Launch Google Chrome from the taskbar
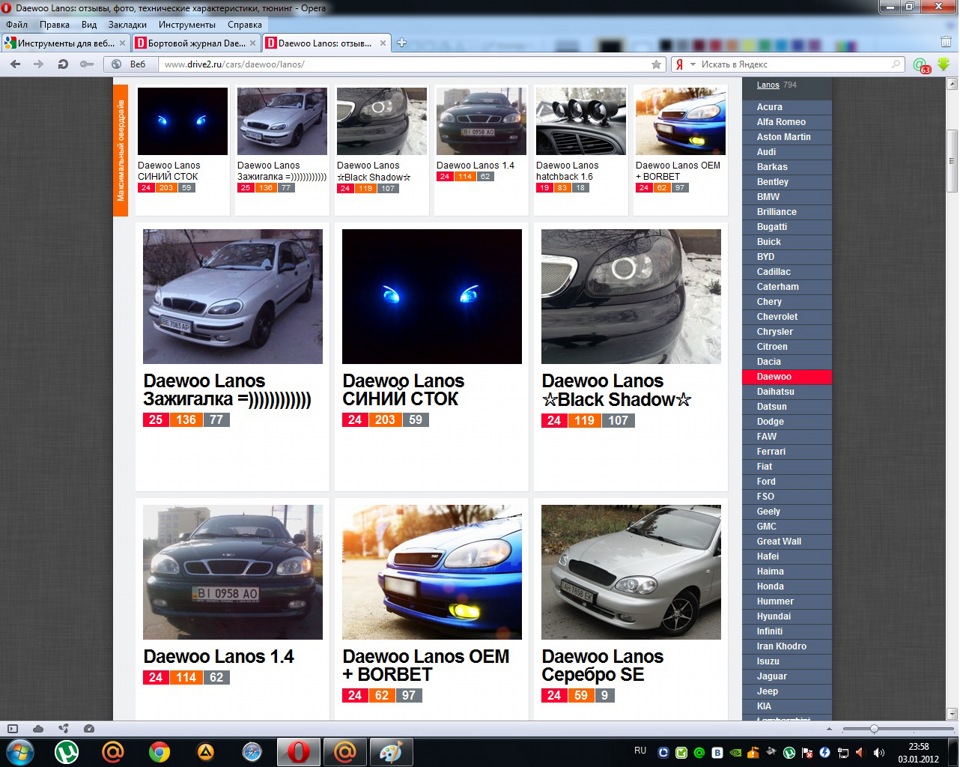Image resolution: width=960 pixels, height=767 pixels. click(159, 752)
